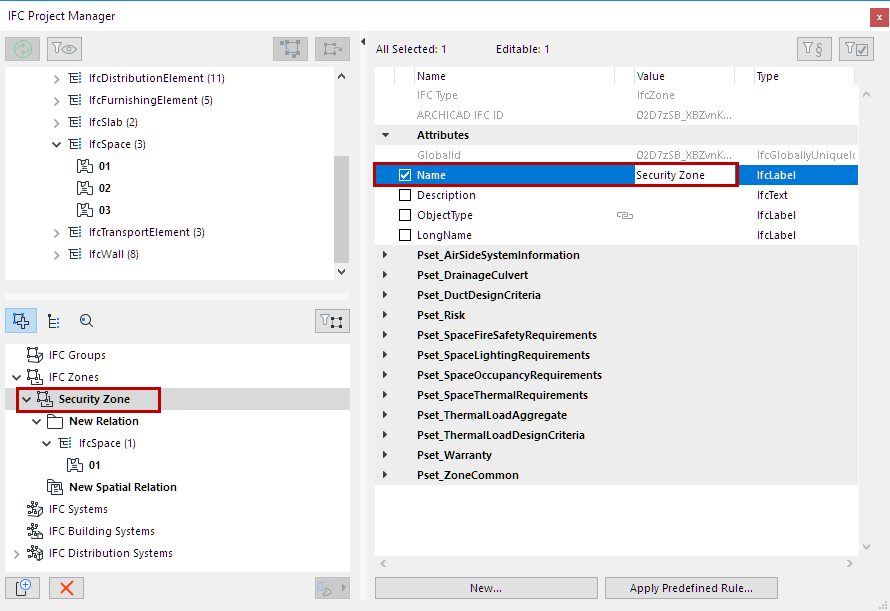Open the IfcWall (8) tree item
Screen dimensions: 890x611
(x=57, y=253)
